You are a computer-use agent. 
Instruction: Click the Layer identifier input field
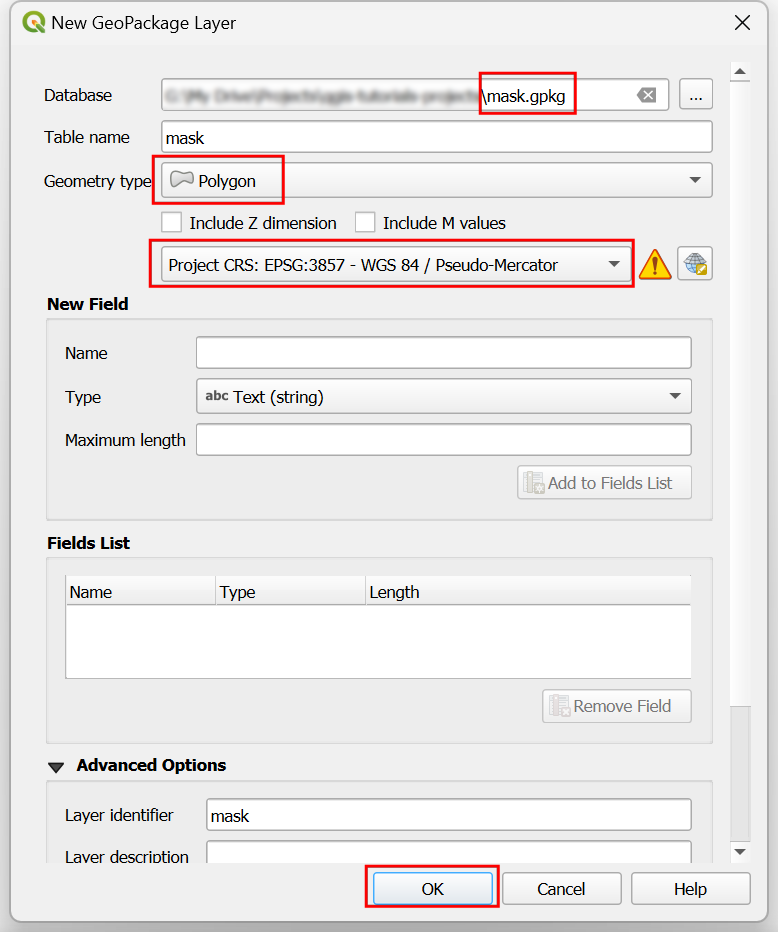pyautogui.click(x=448, y=815)
